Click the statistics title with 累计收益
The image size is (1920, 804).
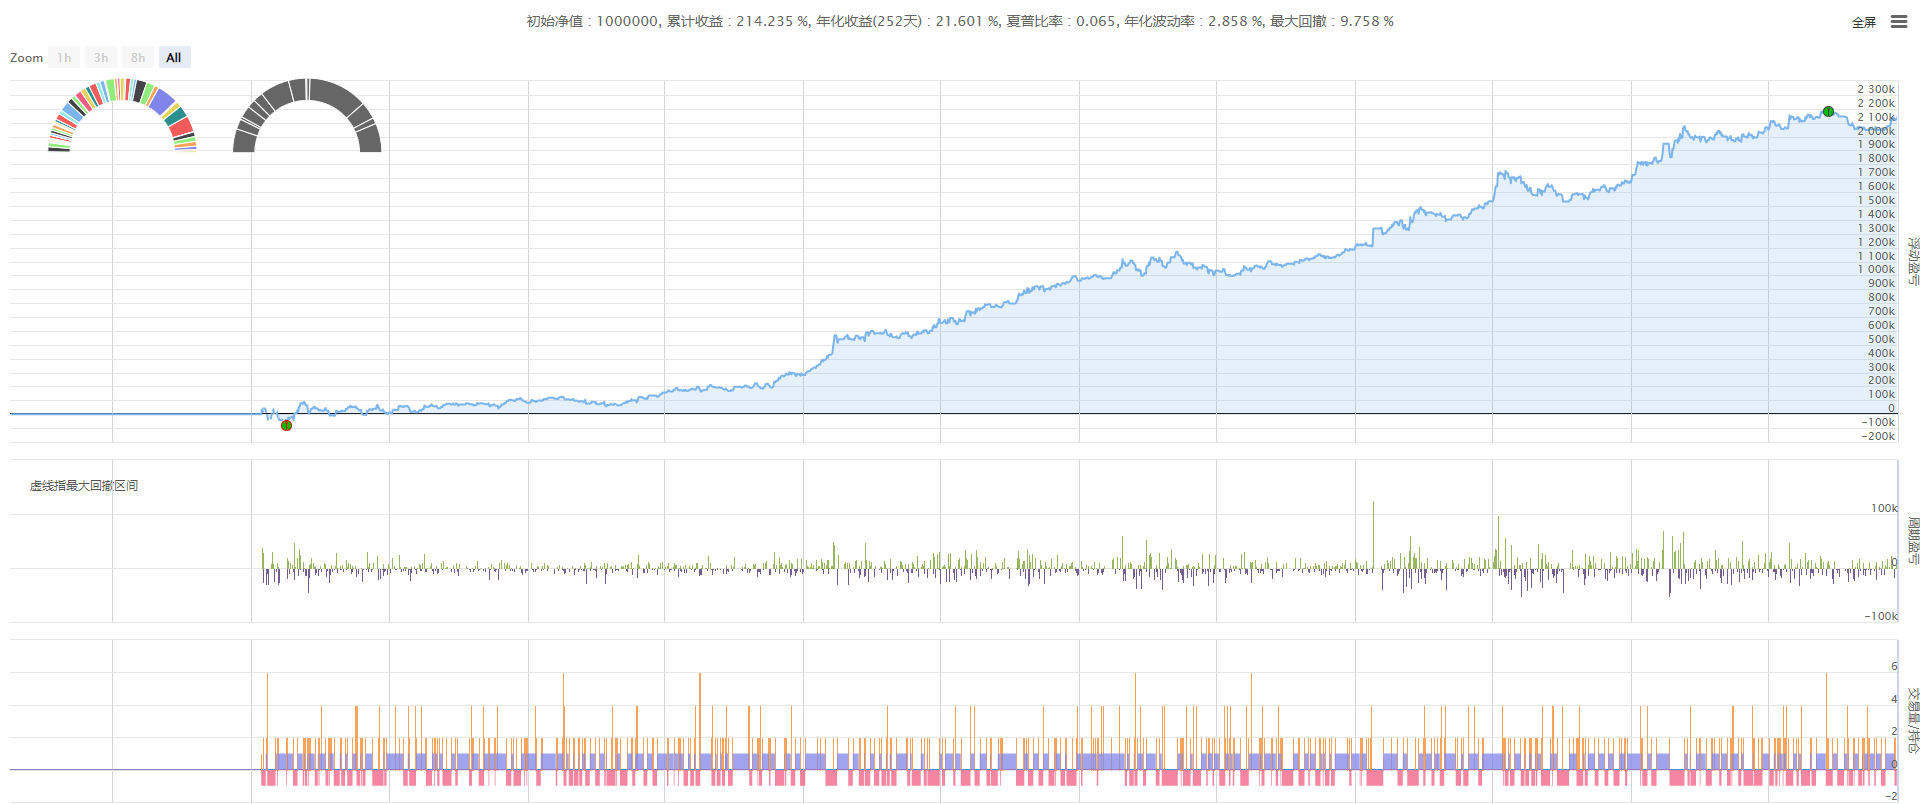tap(960, 21)
